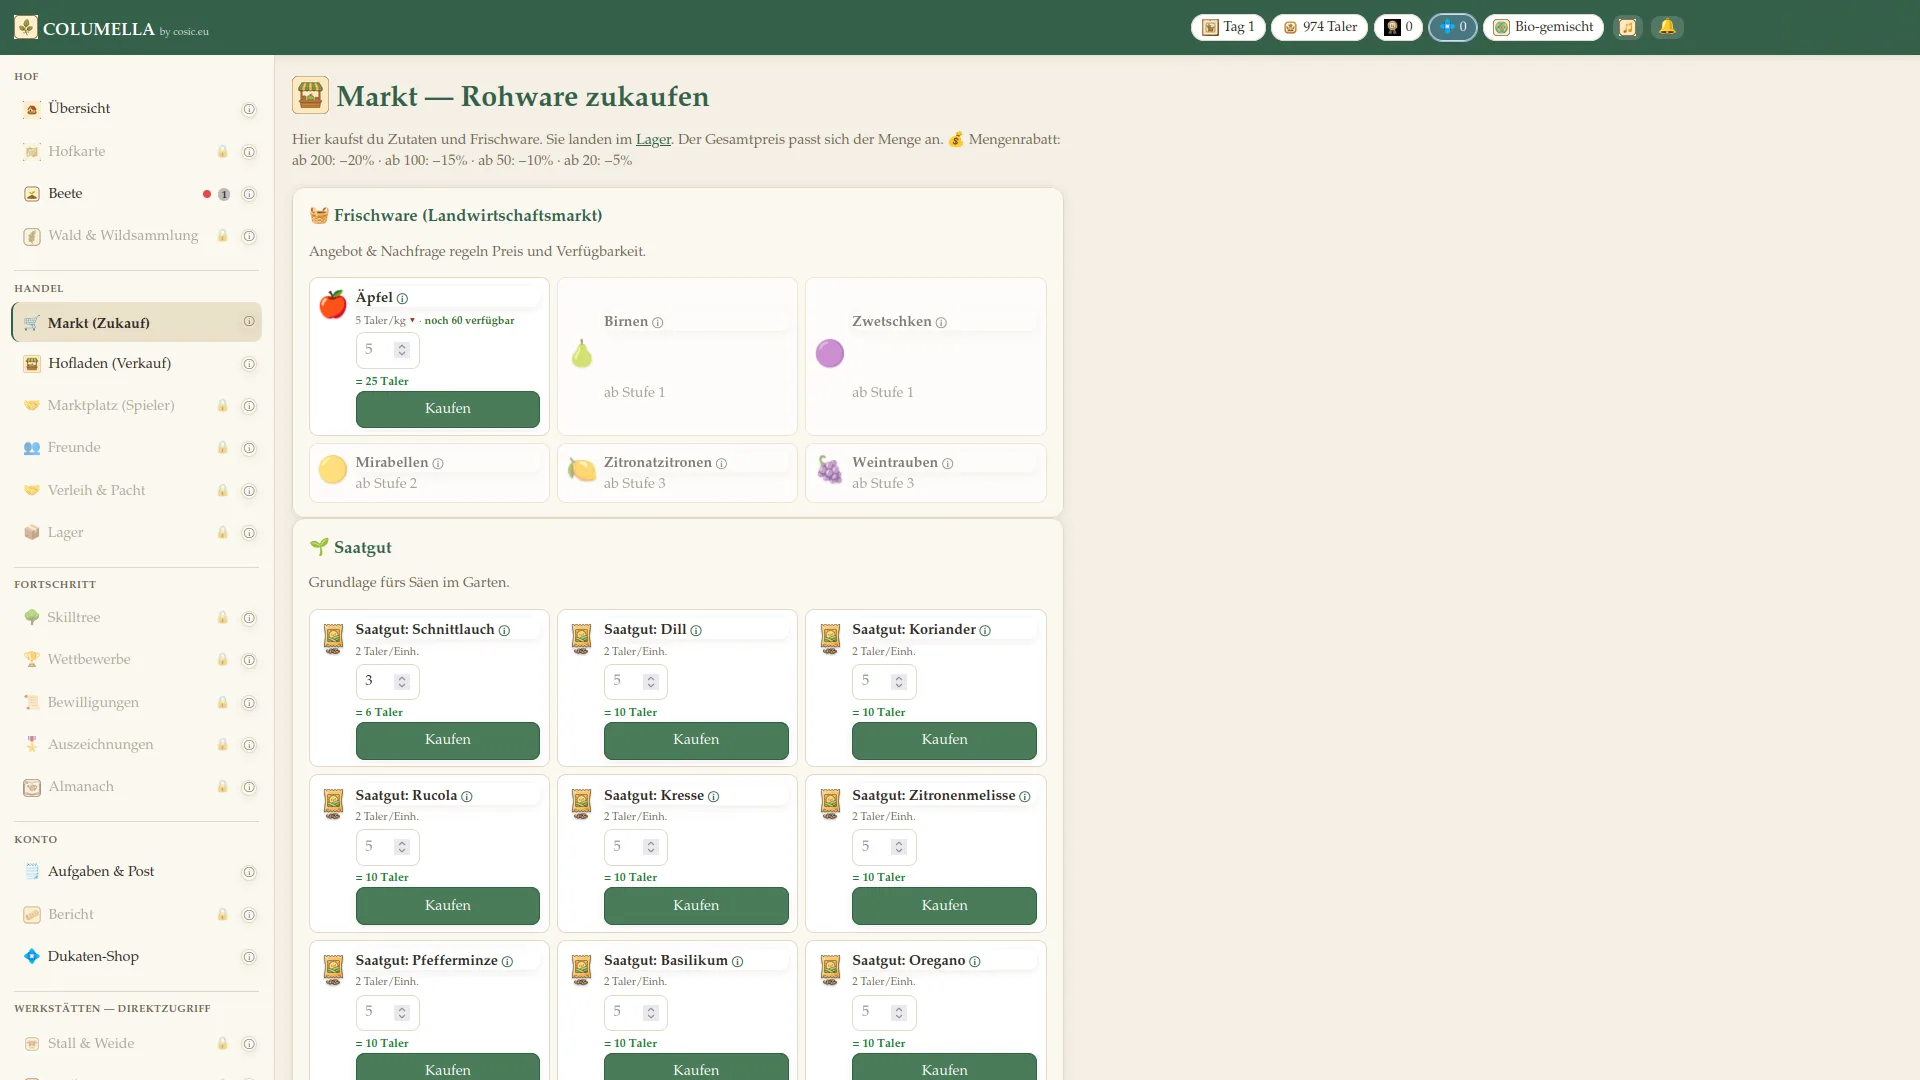Open info icon next to Hofladen (Verkauf)
Screen dimensions: 1920x1080
(x=249, y=364)
